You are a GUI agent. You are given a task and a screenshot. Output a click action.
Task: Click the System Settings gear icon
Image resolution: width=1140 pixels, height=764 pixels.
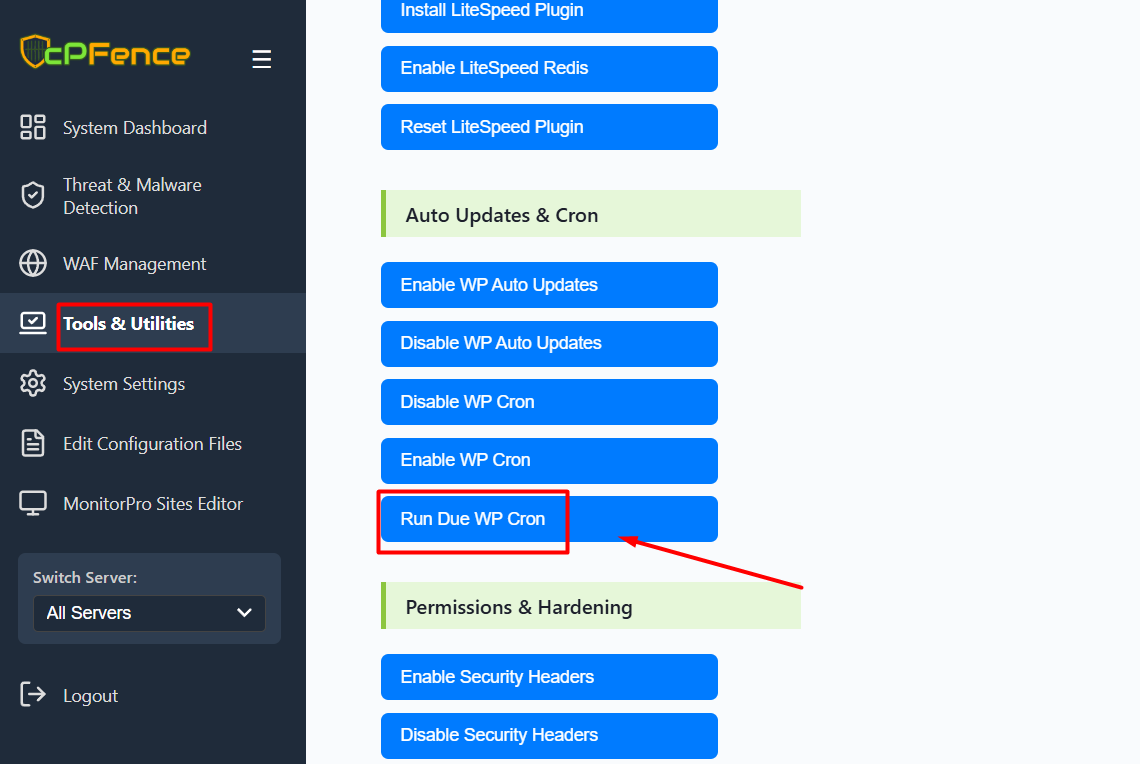click(33, 384)
